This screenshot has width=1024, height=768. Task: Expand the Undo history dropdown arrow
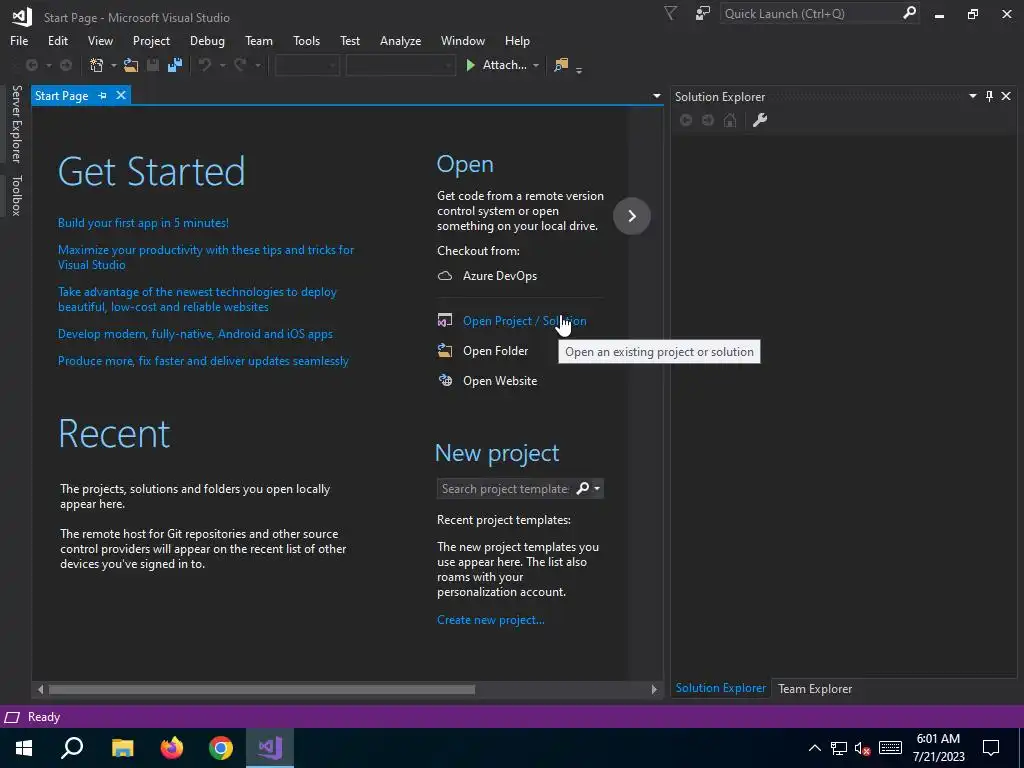[x=222, y=65]
